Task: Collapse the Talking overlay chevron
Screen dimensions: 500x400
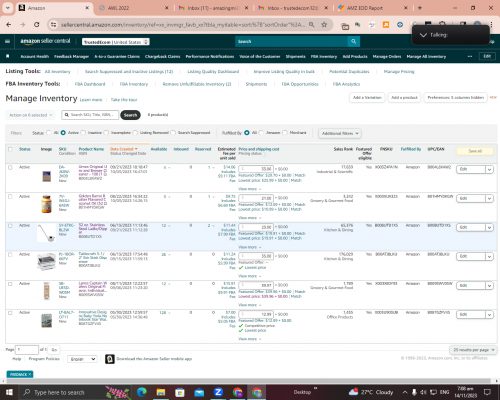Action: pyautogui.click(x=423, y=35)
